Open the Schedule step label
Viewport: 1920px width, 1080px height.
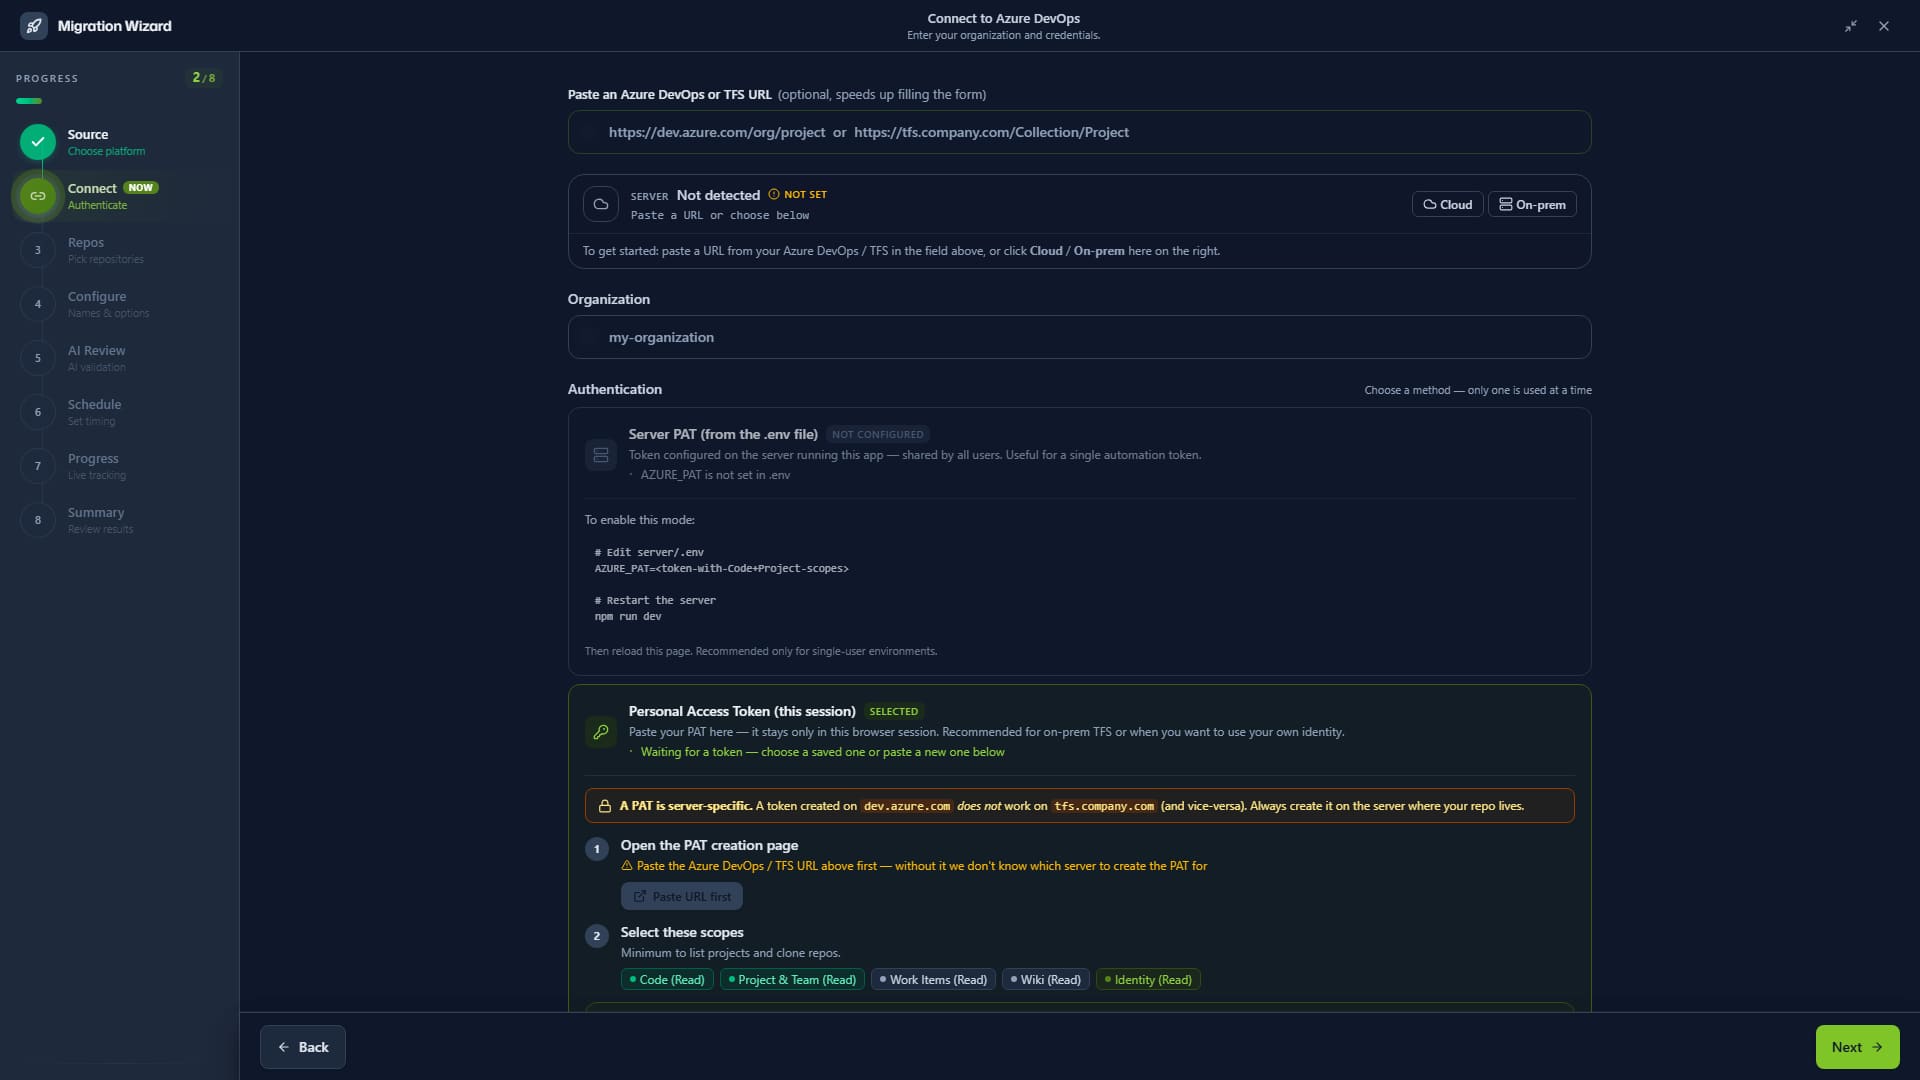click(x=94, y=404)
